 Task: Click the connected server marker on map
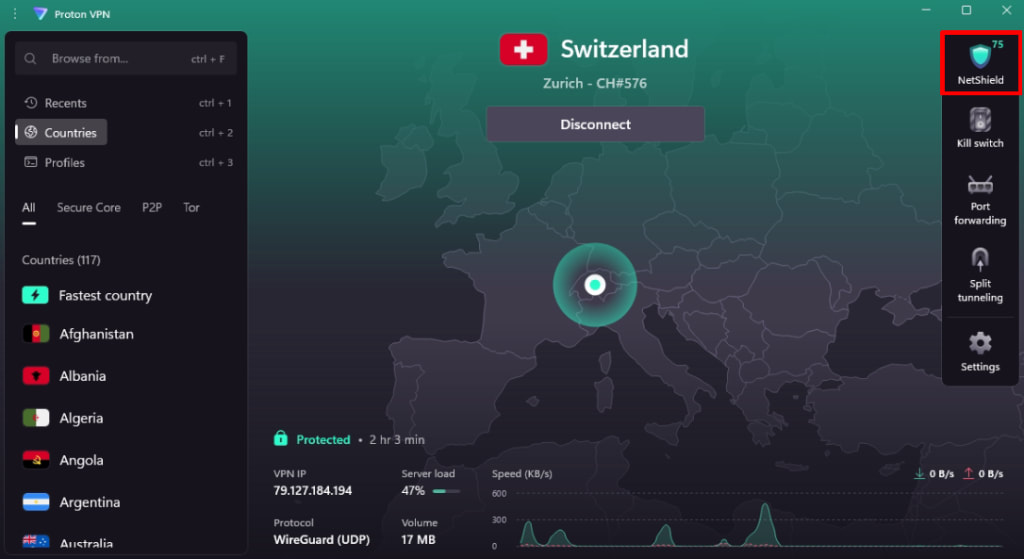click(x=595, y=285)
